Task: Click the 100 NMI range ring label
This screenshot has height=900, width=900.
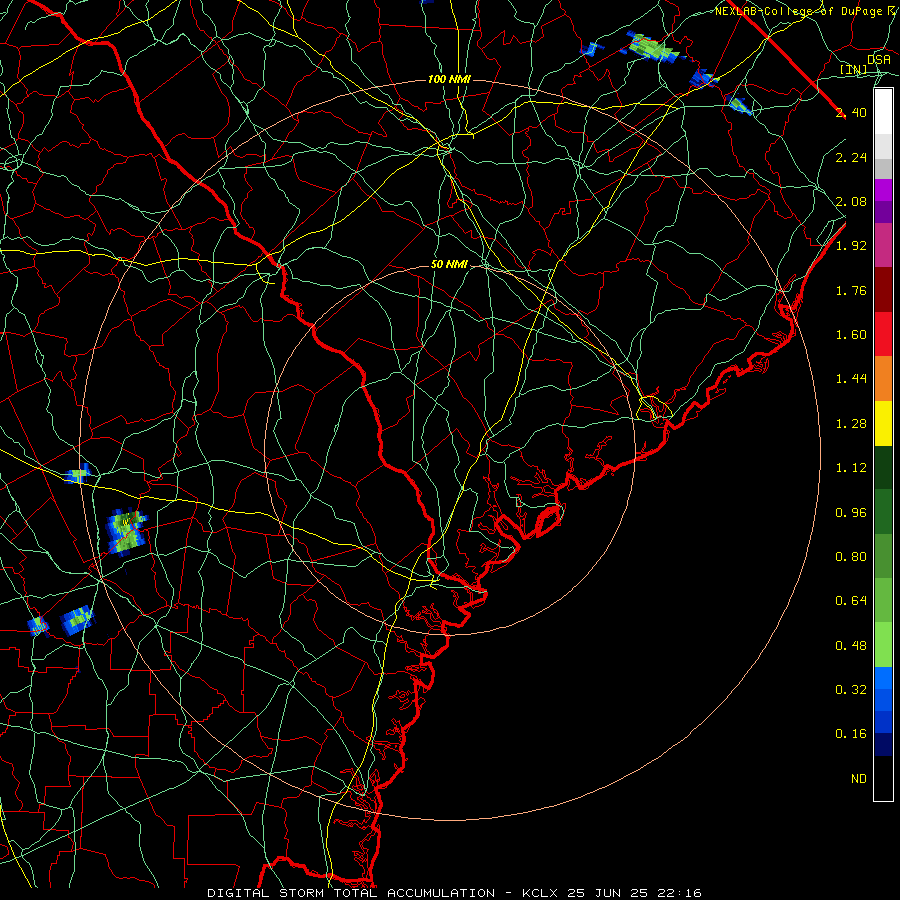Action: coord(449,79)
